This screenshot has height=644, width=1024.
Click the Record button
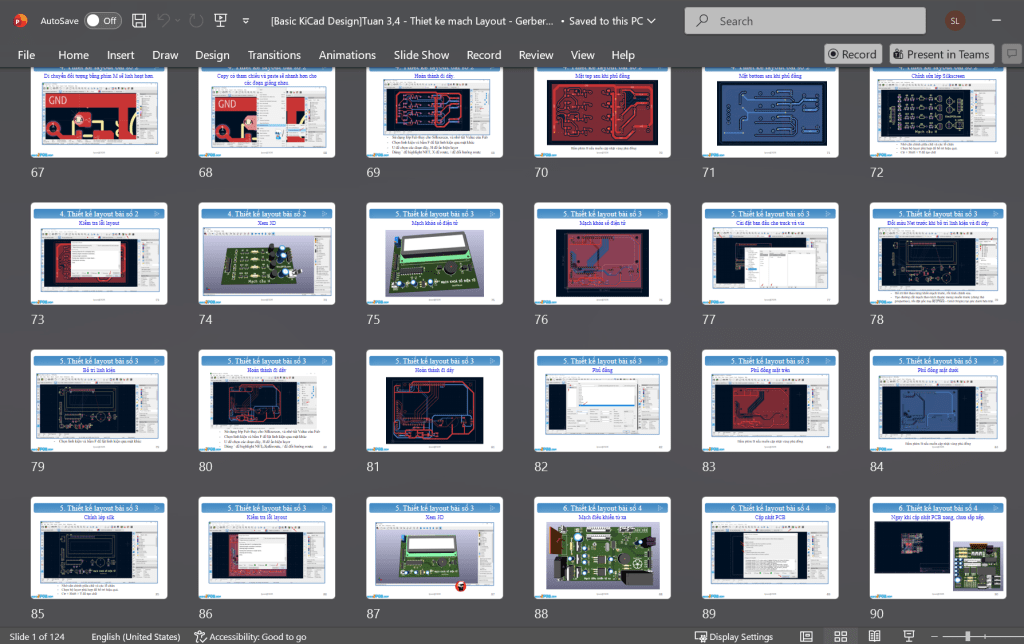click(x=852, y=54)
